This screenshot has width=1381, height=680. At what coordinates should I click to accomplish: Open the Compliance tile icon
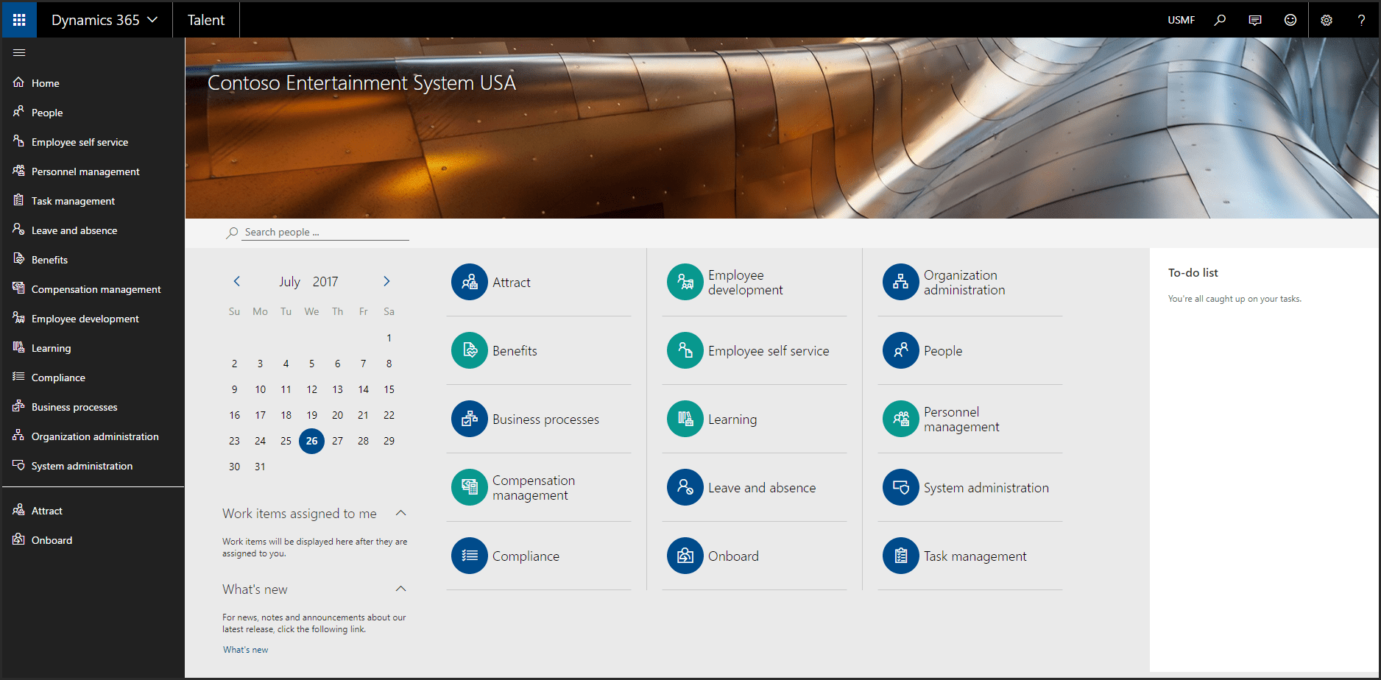click(469, 556)
